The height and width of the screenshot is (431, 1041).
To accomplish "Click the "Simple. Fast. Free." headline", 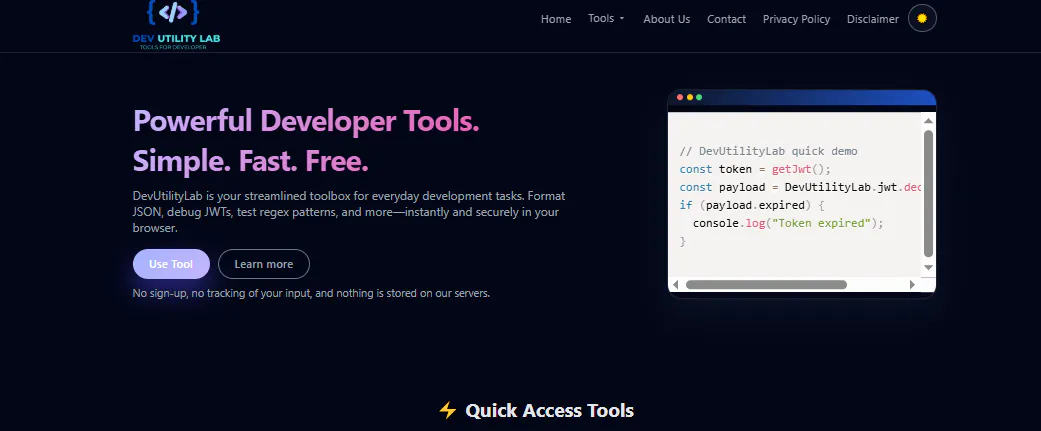I will 250,161.
